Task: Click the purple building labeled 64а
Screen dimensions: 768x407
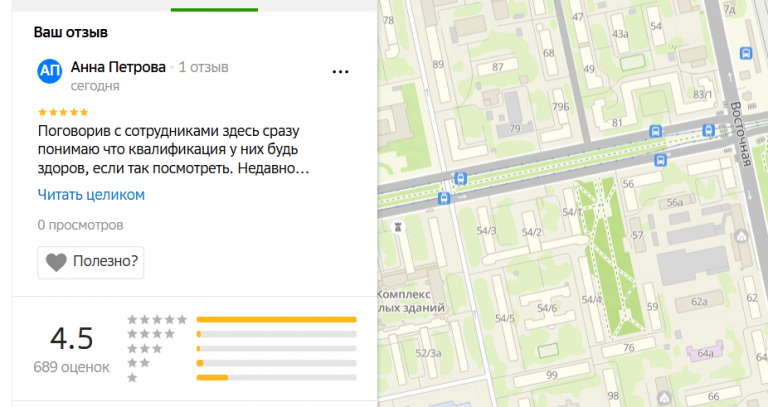Action: click(x=705, y=353)
